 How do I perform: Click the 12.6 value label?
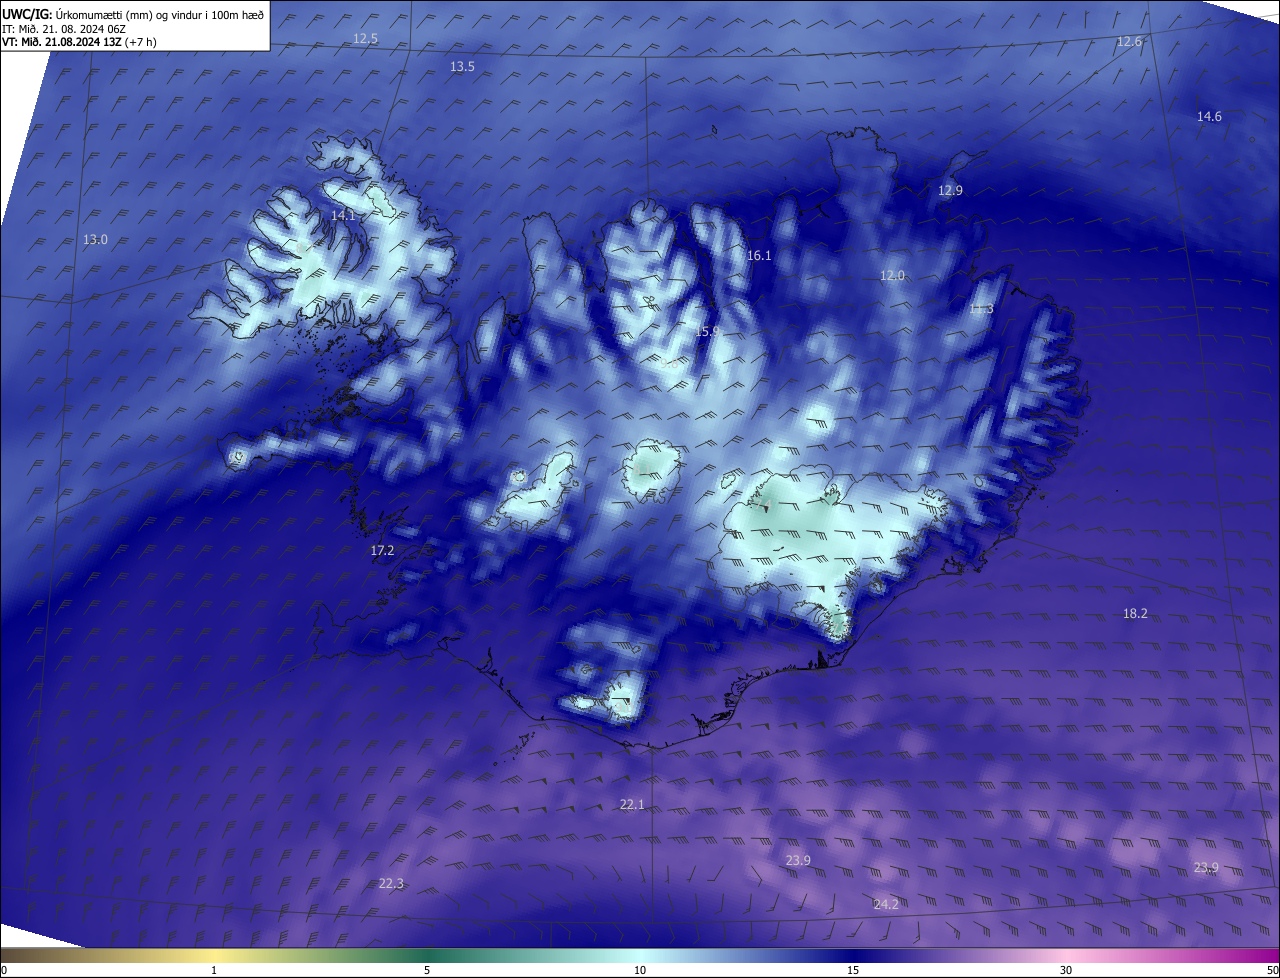click(1129, 42)
